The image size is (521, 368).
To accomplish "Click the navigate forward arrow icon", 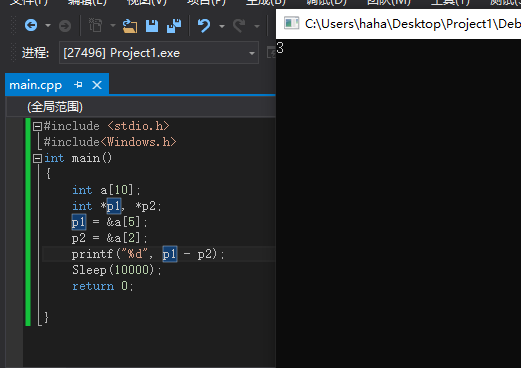I will (x=65, y=26).
